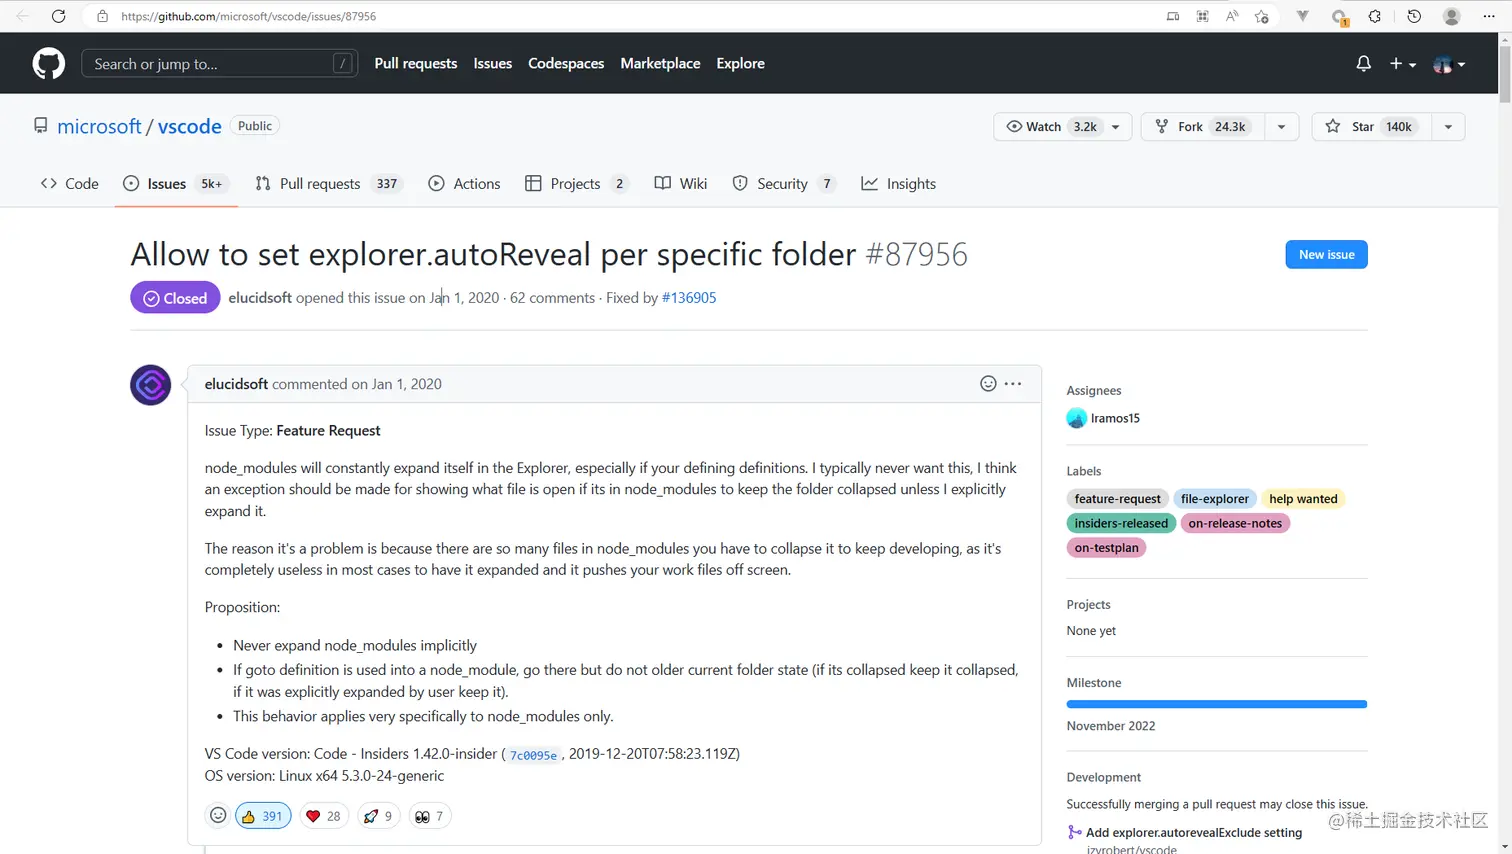Expand the Watch notifications dropdown arrow
Image resolution: width=1512 pixels, height=854 pixels.
point(1116,127)
